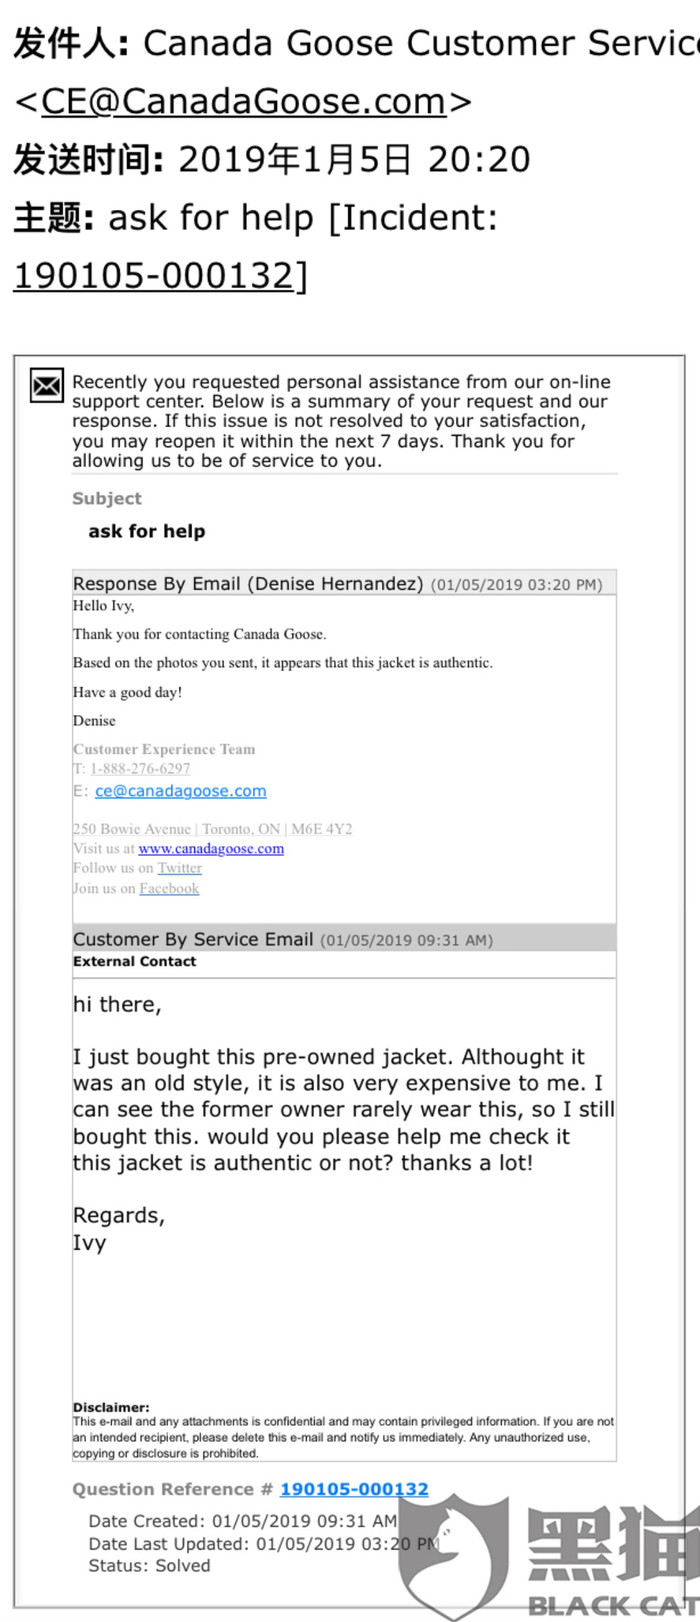700x1622 pixels.
Task: Open the Twitter link in signature
Action: tap(179, 868)
